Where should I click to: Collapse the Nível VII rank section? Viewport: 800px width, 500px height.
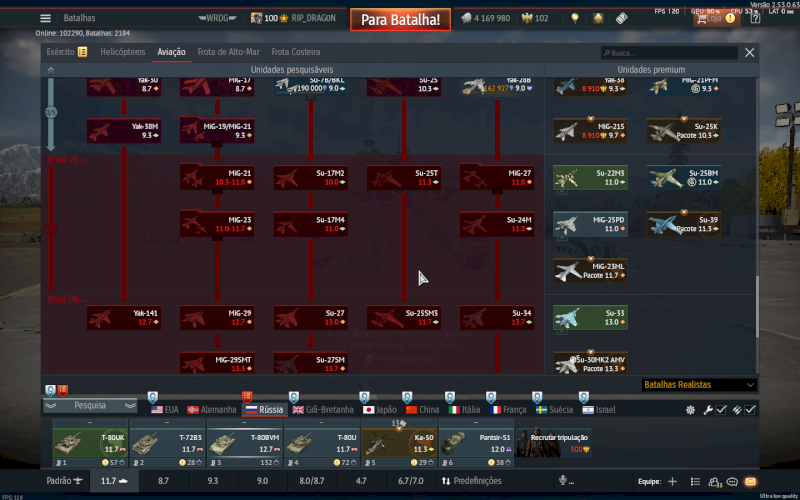tap(67, 160)
